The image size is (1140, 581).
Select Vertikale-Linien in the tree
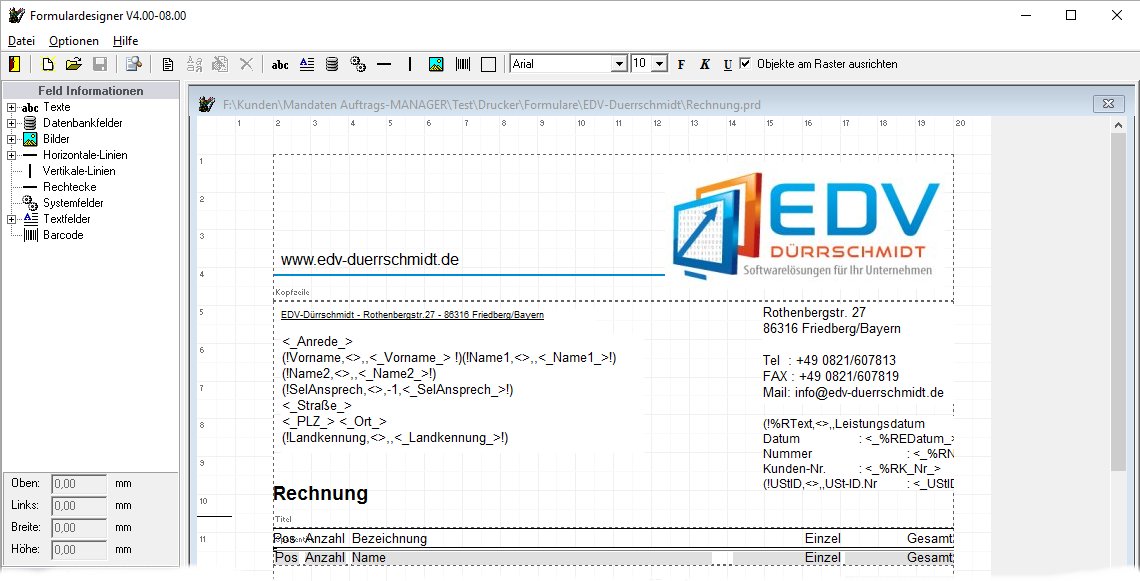[x=79, y=171]
